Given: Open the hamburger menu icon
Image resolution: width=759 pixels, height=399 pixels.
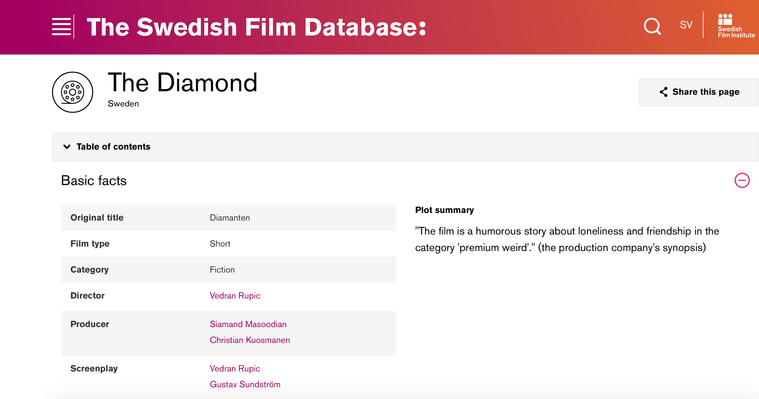Looking at the screenshot, I should click(61, 27).
